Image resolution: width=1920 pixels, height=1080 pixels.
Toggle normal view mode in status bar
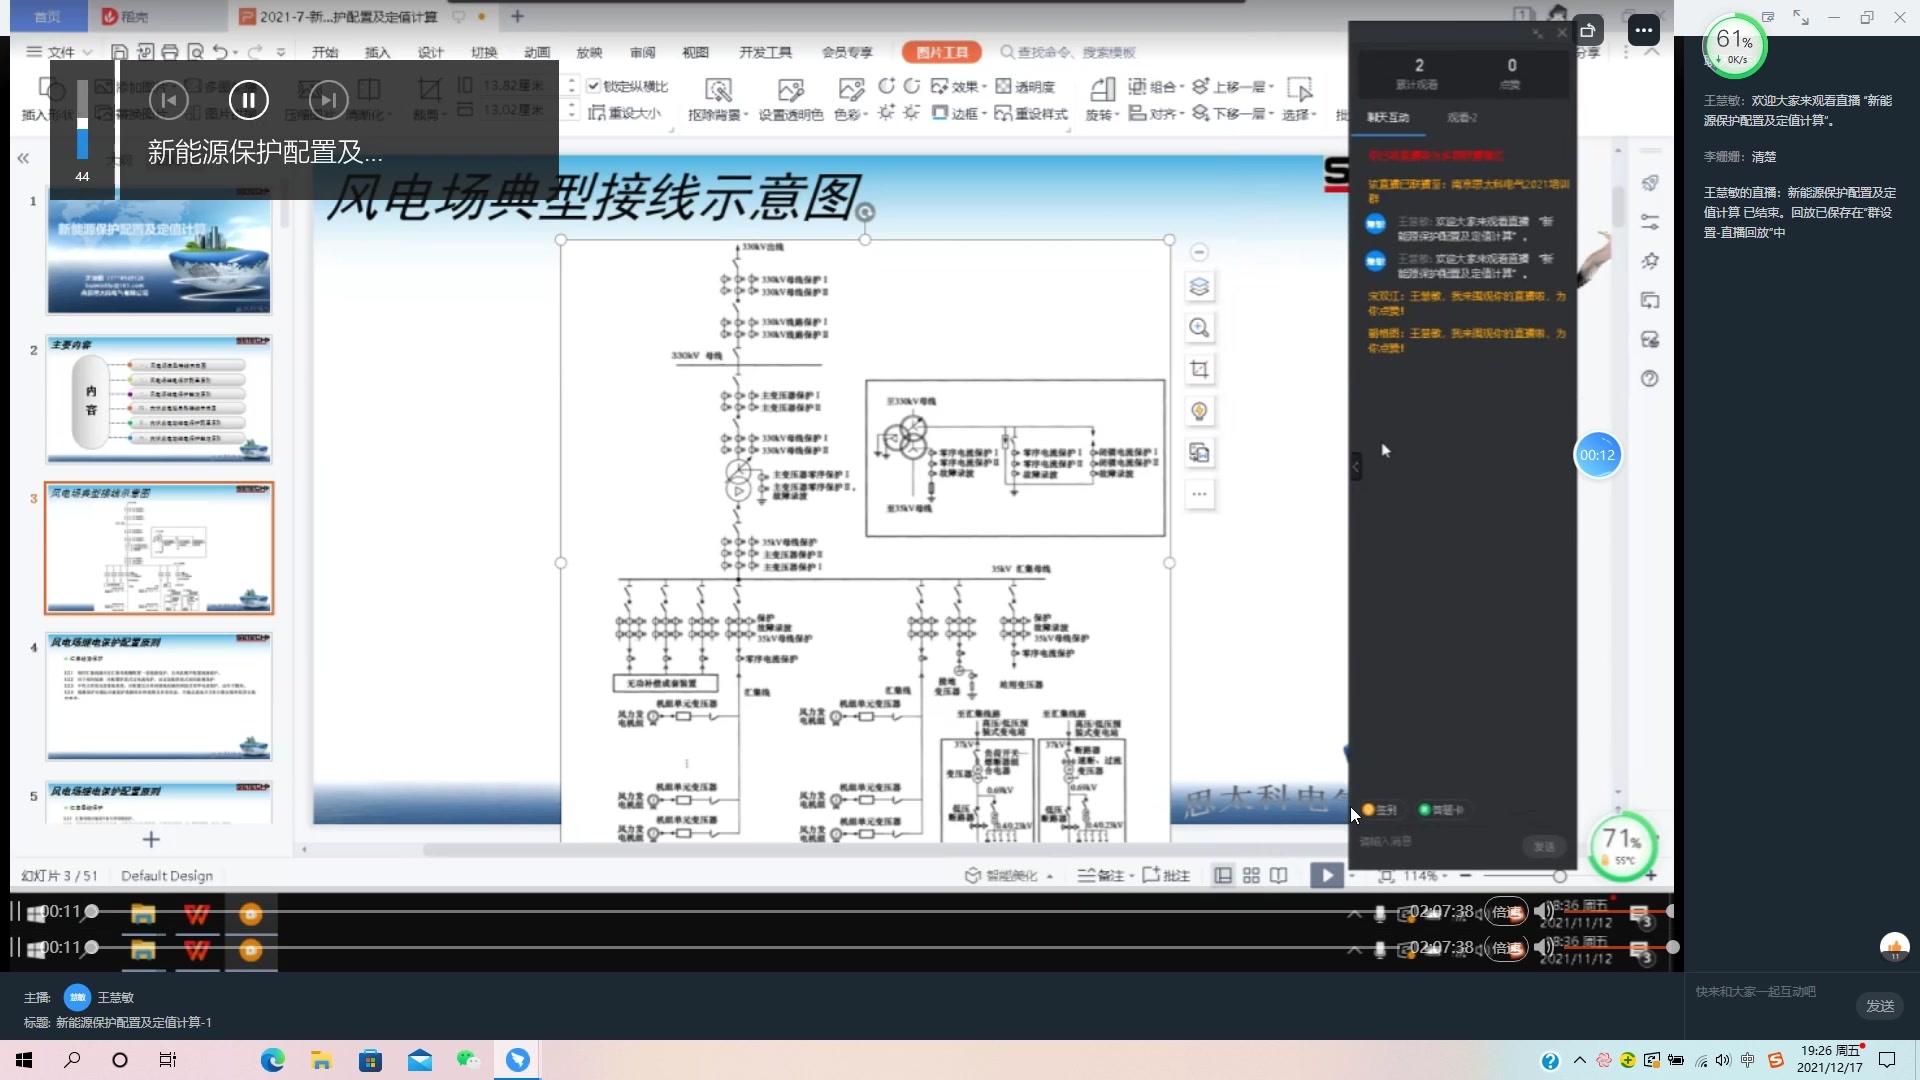[1222, 876]
